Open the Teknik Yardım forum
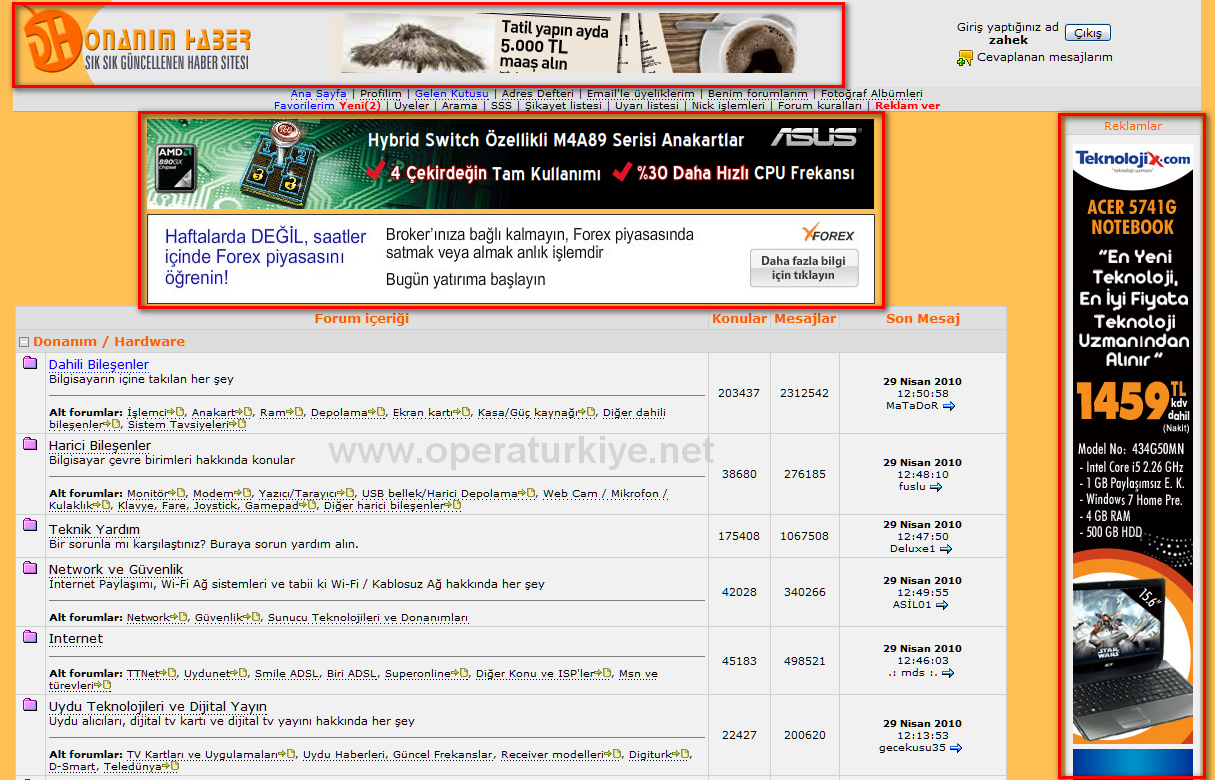This screenshot has width=1215, height=780. click(94, 529)
